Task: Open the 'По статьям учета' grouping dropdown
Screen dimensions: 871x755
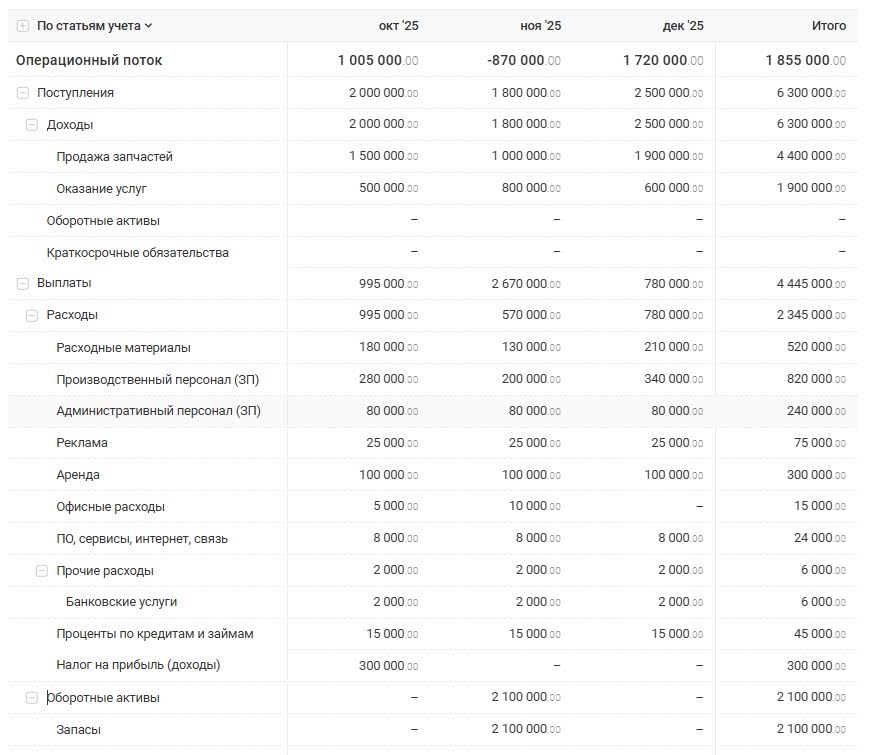Action: (95, 26)
